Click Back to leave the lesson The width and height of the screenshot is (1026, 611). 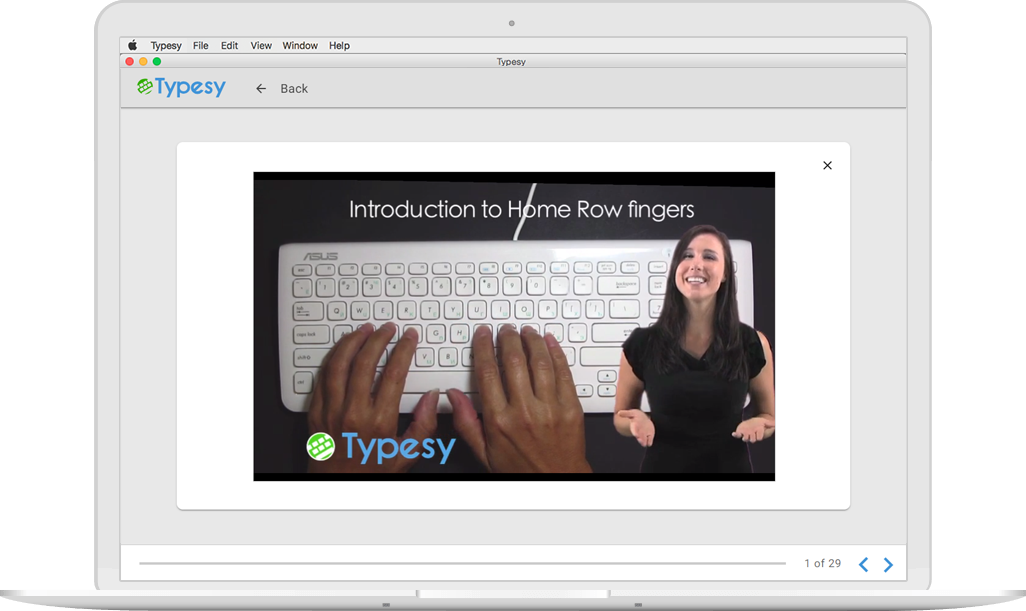click(x=293, y=88)
